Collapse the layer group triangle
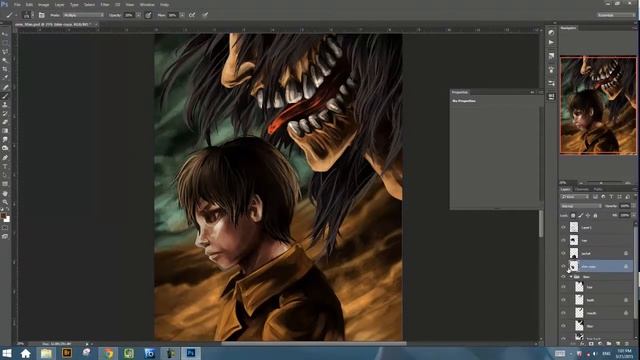Image resolution: width=640 pixels, height=360 pixels. (x=571, y=277)
